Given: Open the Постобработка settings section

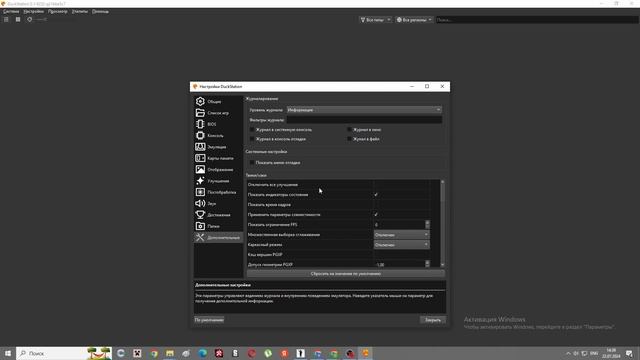Looking at the screenshot, I should coord(218,192).
